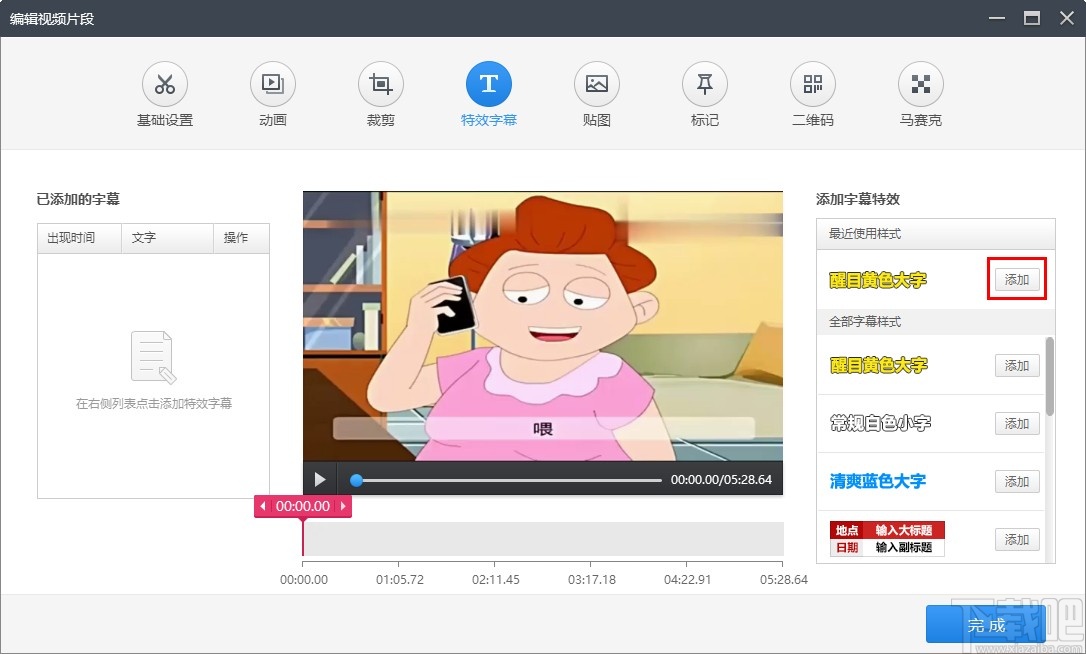Step the timeline marker backward with left arrow
This screenshot has height=654, width=1086.
(x=262, y=506)
